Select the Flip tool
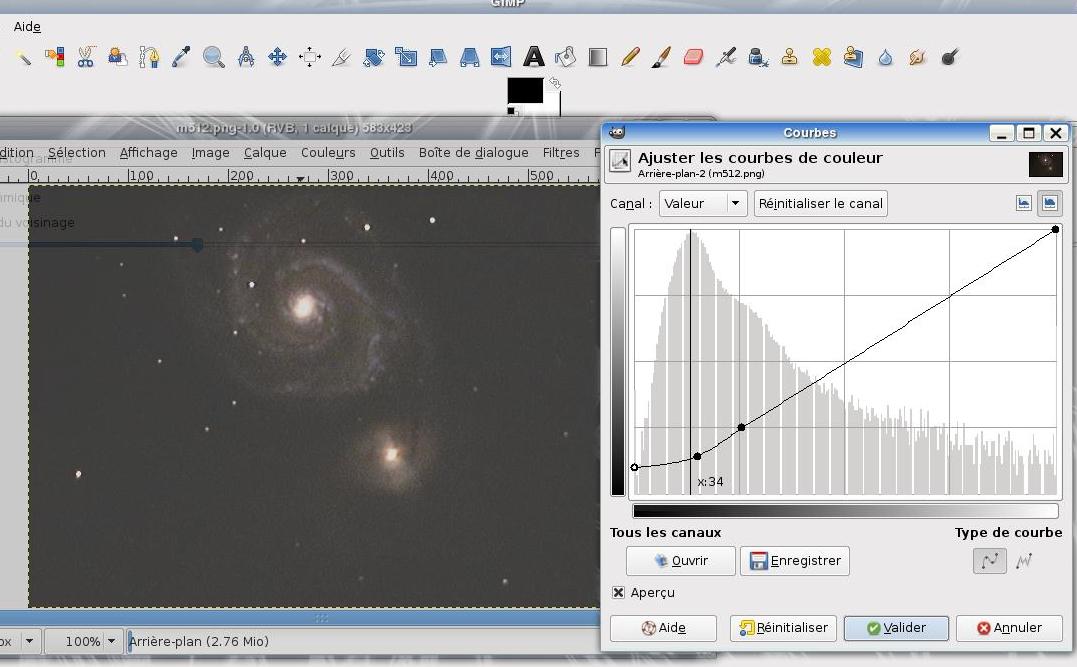1077x667 pixels. tap(501, 57)
